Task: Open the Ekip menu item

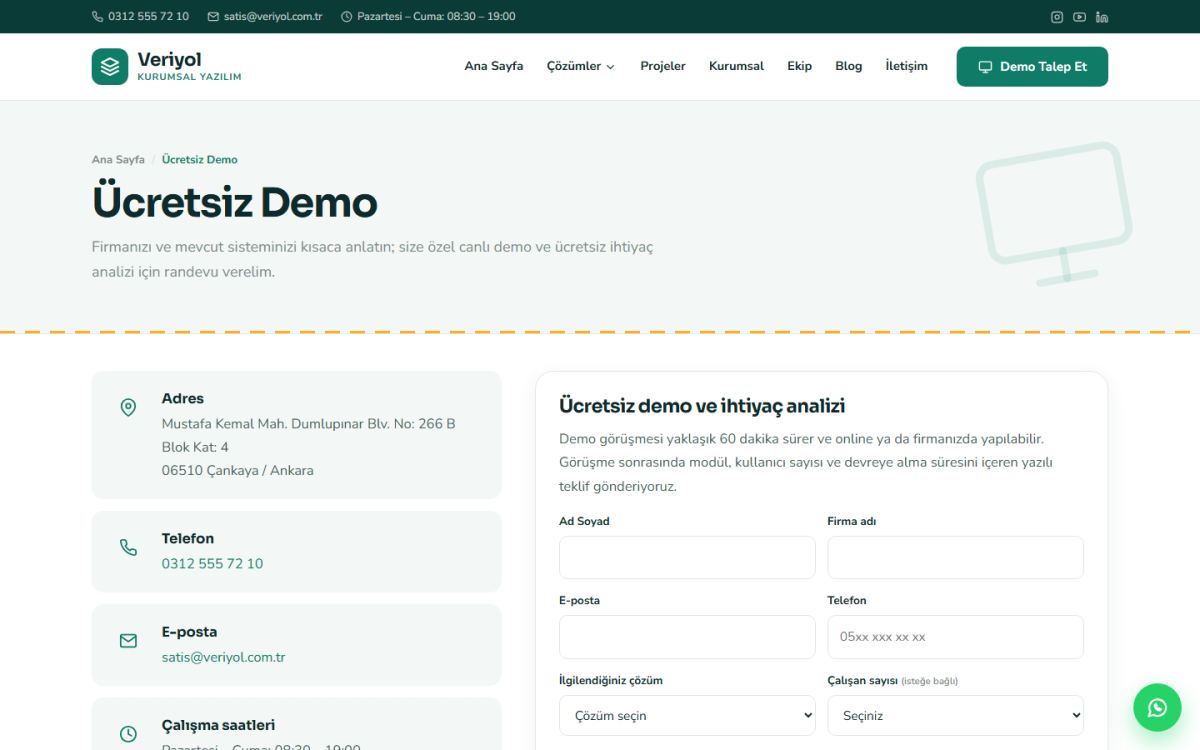Action: pyautogui.click(x=800, y=66)
